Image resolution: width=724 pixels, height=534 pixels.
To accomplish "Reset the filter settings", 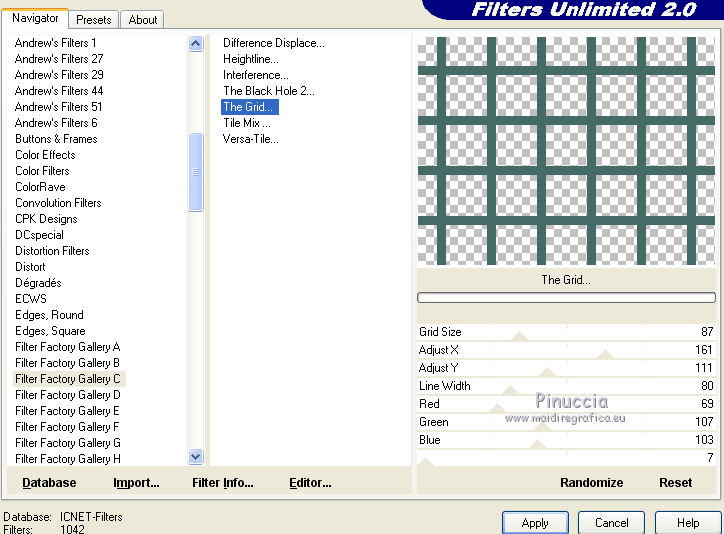I will (676, 483).
